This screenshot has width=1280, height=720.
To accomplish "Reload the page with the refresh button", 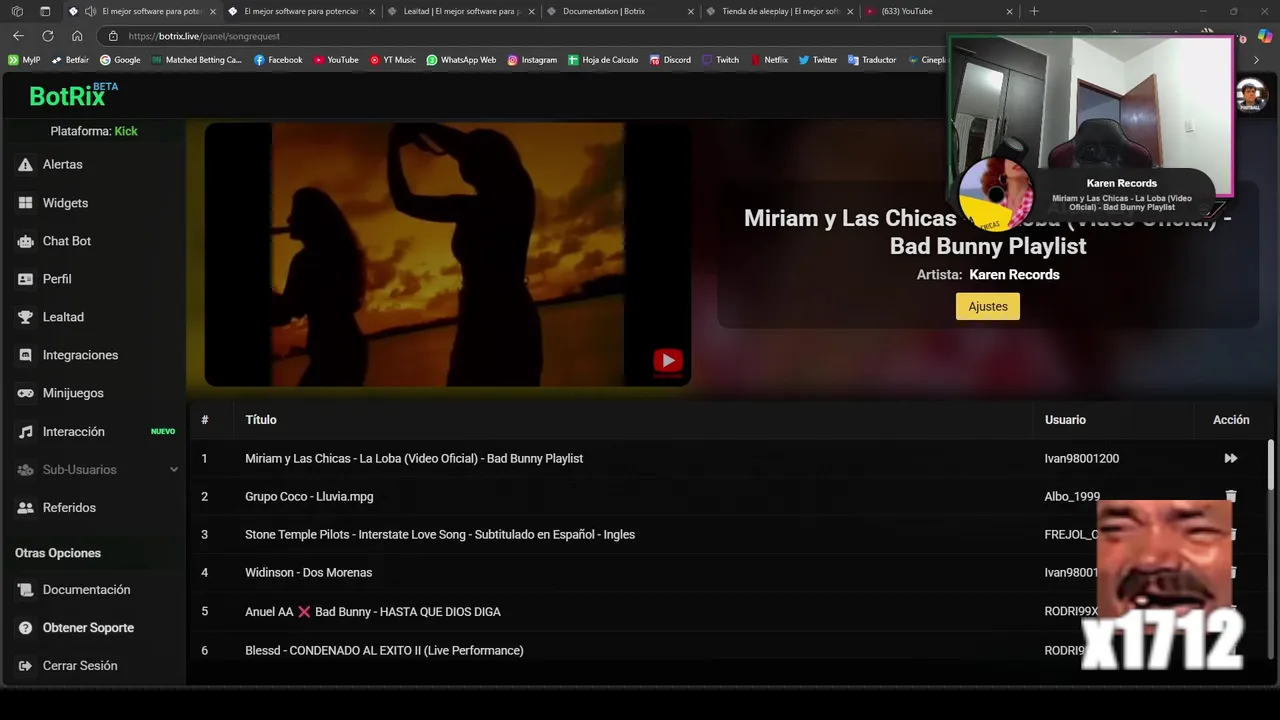I will click(47, 36).
